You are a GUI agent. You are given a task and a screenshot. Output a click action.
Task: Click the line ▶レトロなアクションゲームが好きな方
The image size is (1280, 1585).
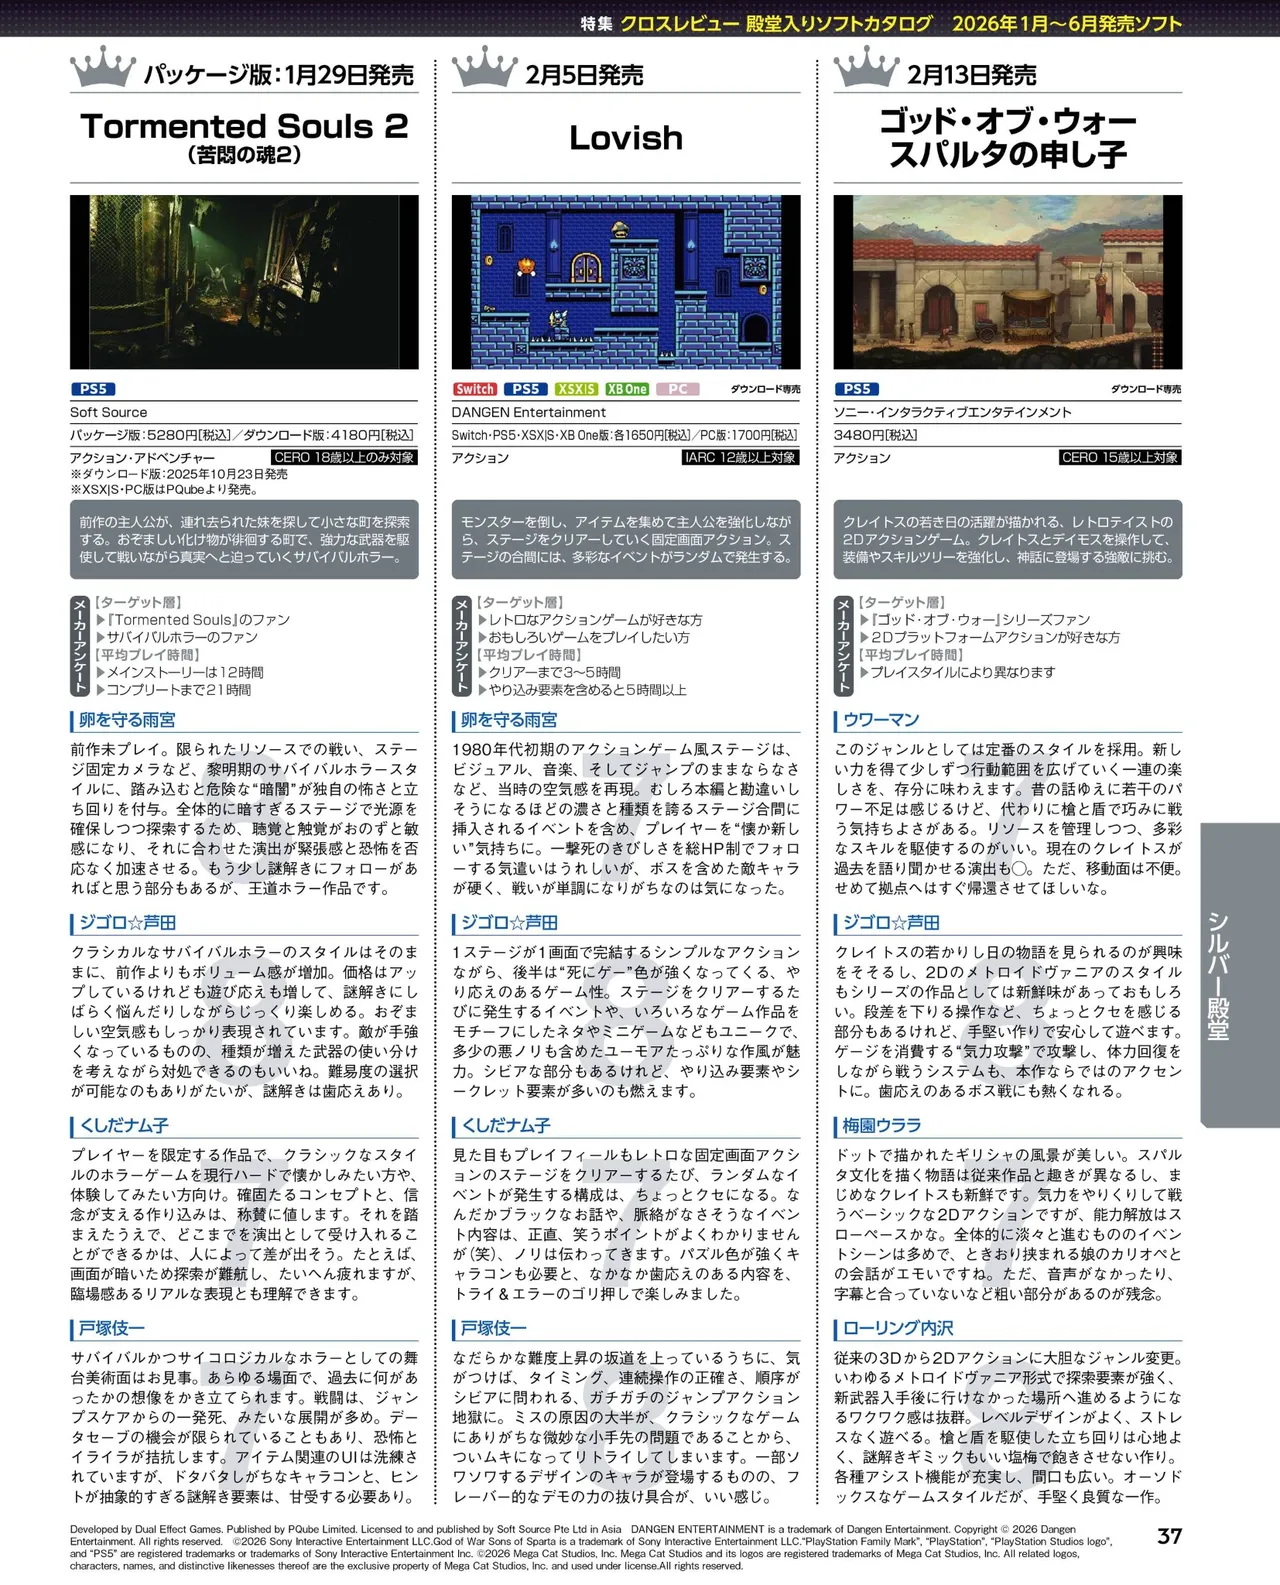pos(590,620)
